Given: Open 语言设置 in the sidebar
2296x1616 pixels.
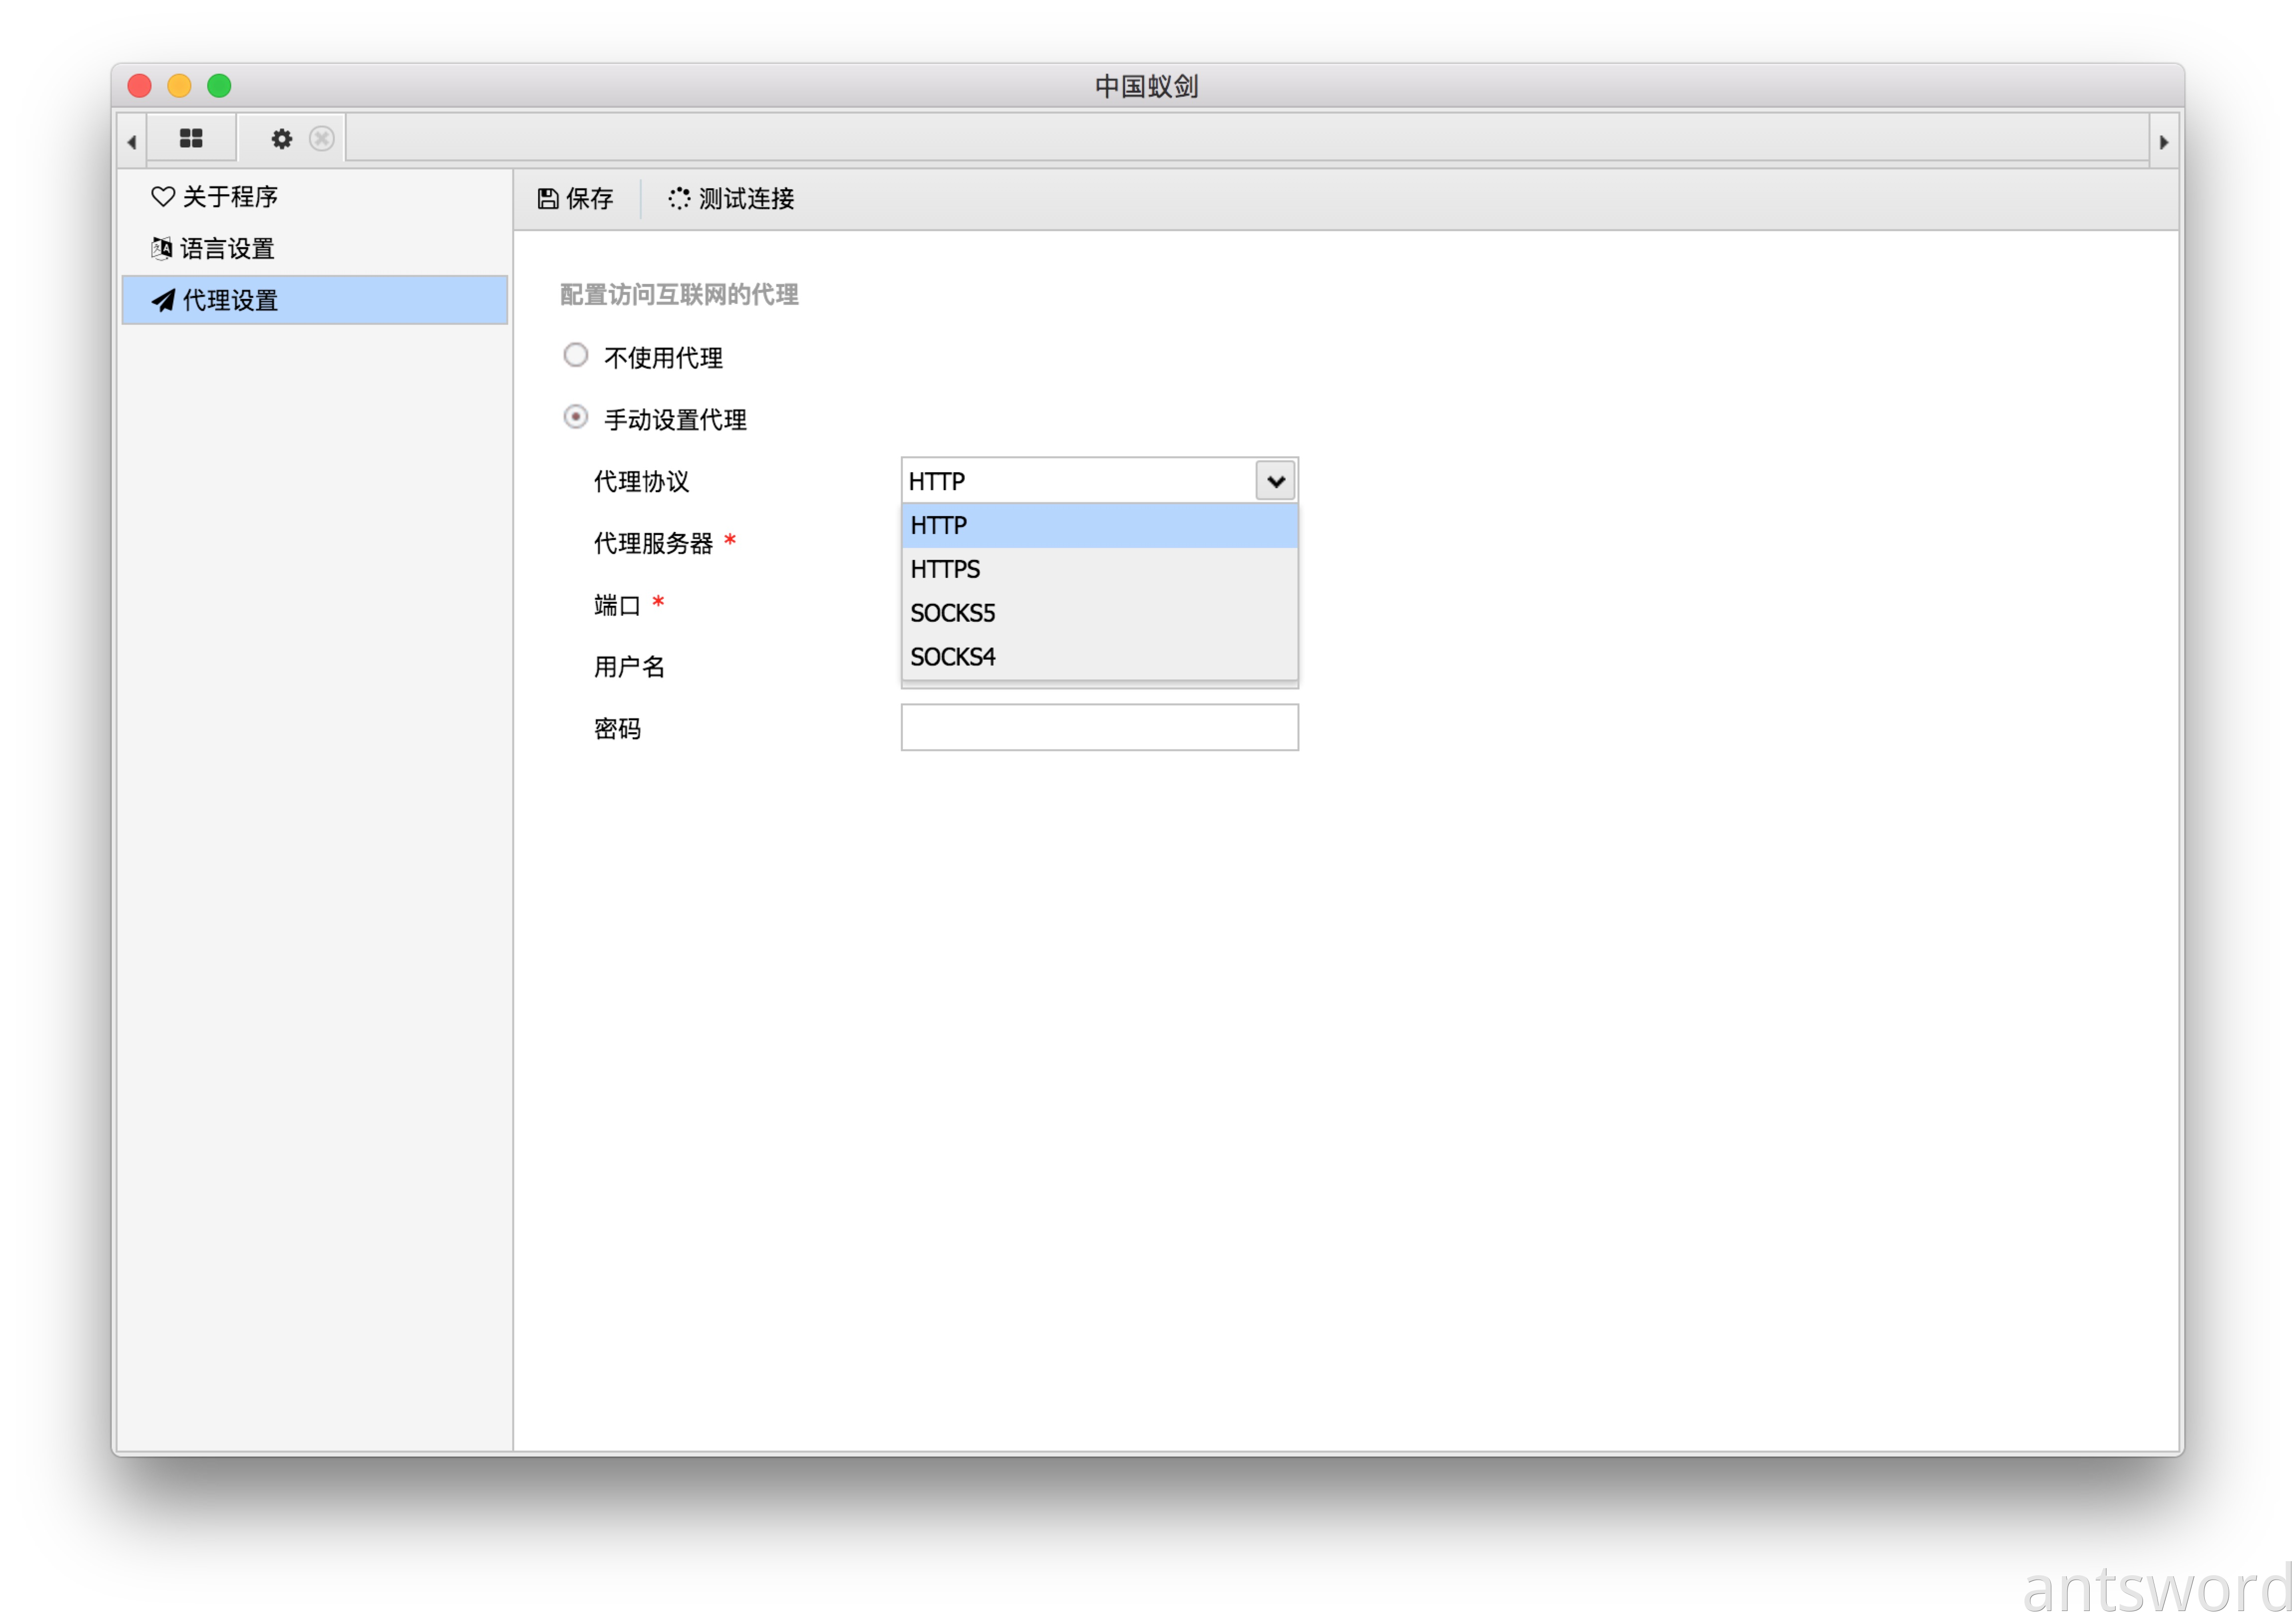Looking at the screenshot, I should pyautogui.click(x=228, y=249).
